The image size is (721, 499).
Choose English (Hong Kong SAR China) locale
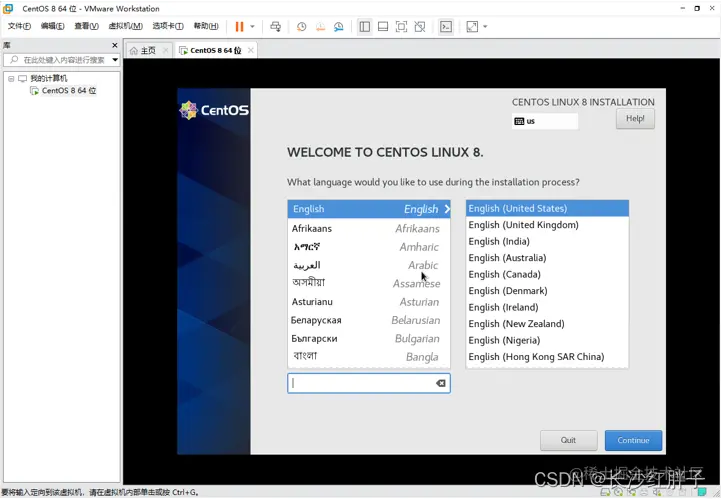(x=547, y=357)
